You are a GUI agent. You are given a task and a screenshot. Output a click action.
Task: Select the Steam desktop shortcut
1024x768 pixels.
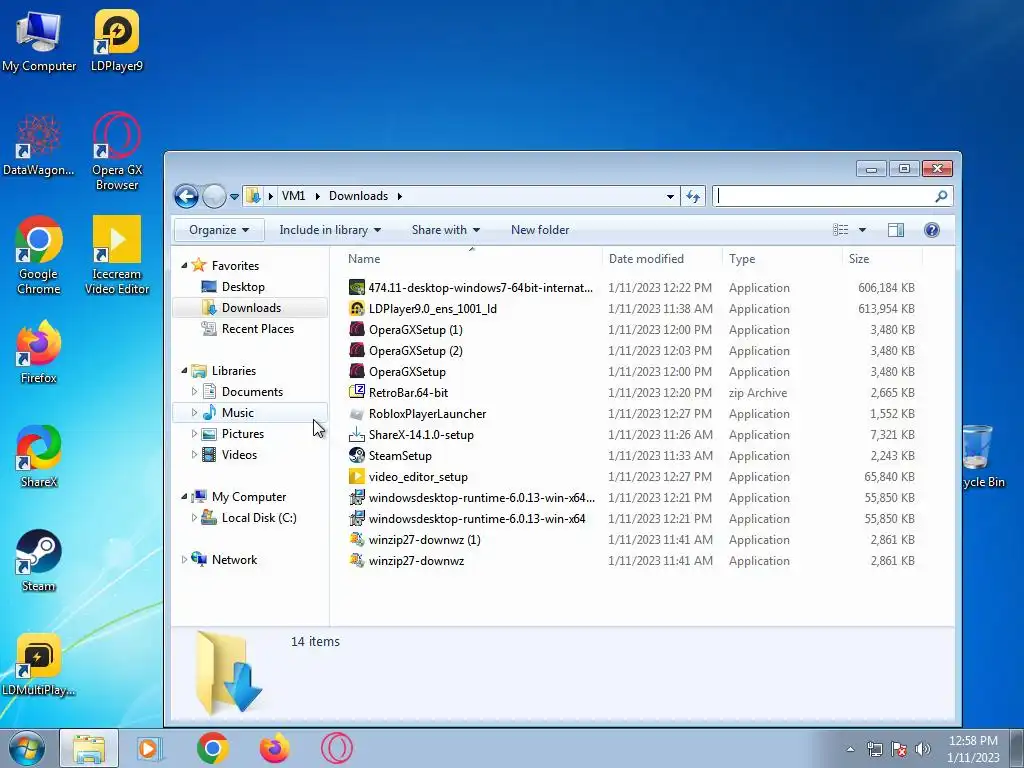39,561
